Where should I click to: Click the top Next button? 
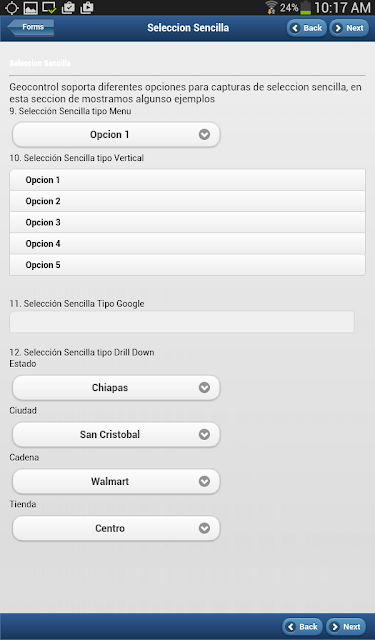pyautogui.click(x=349, y=28)
